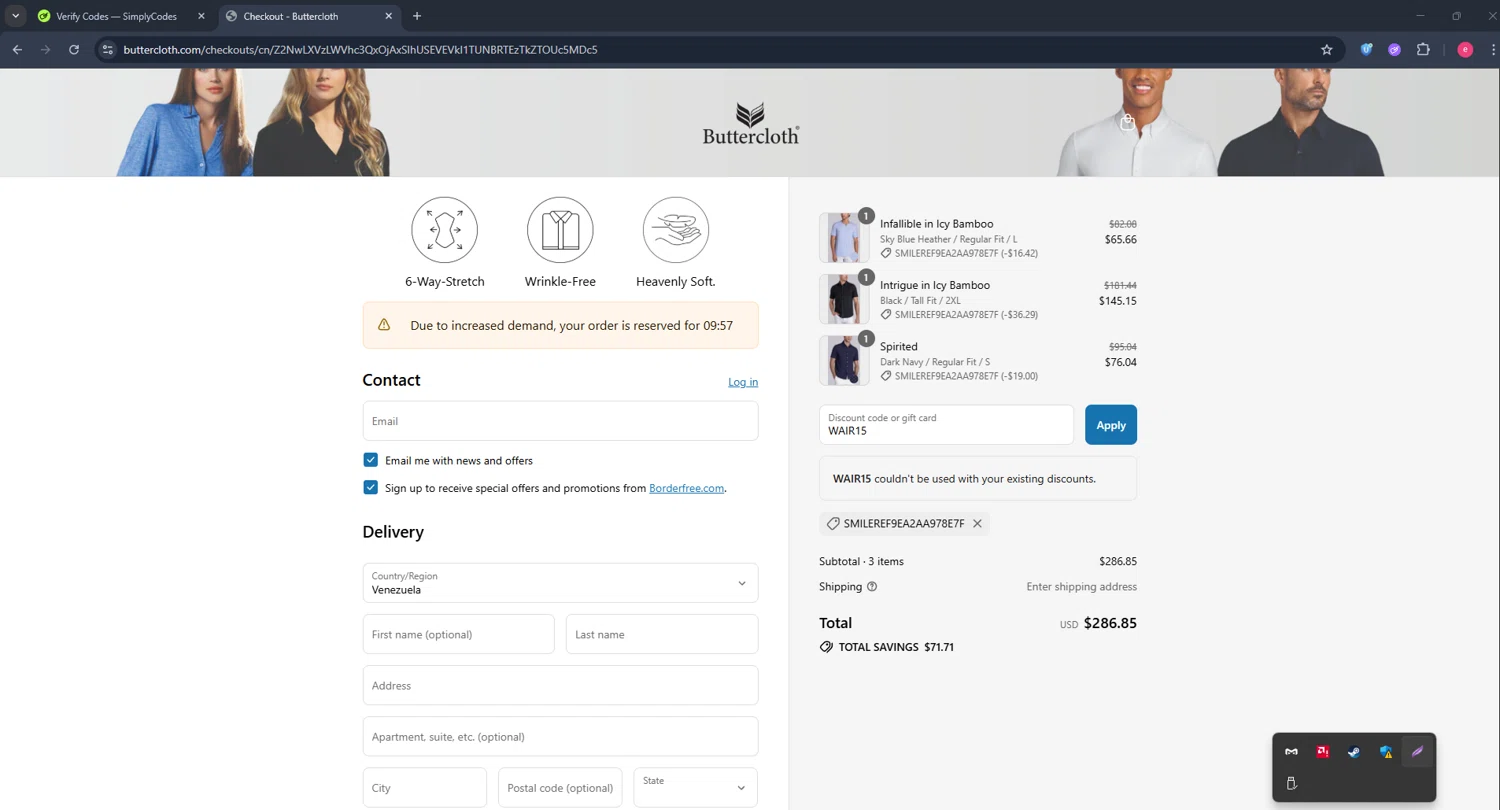Image resolution: width=1500 pixels, height=810 pixels.
Task: View site information icon in address bar
Action: tap(108, 49)
